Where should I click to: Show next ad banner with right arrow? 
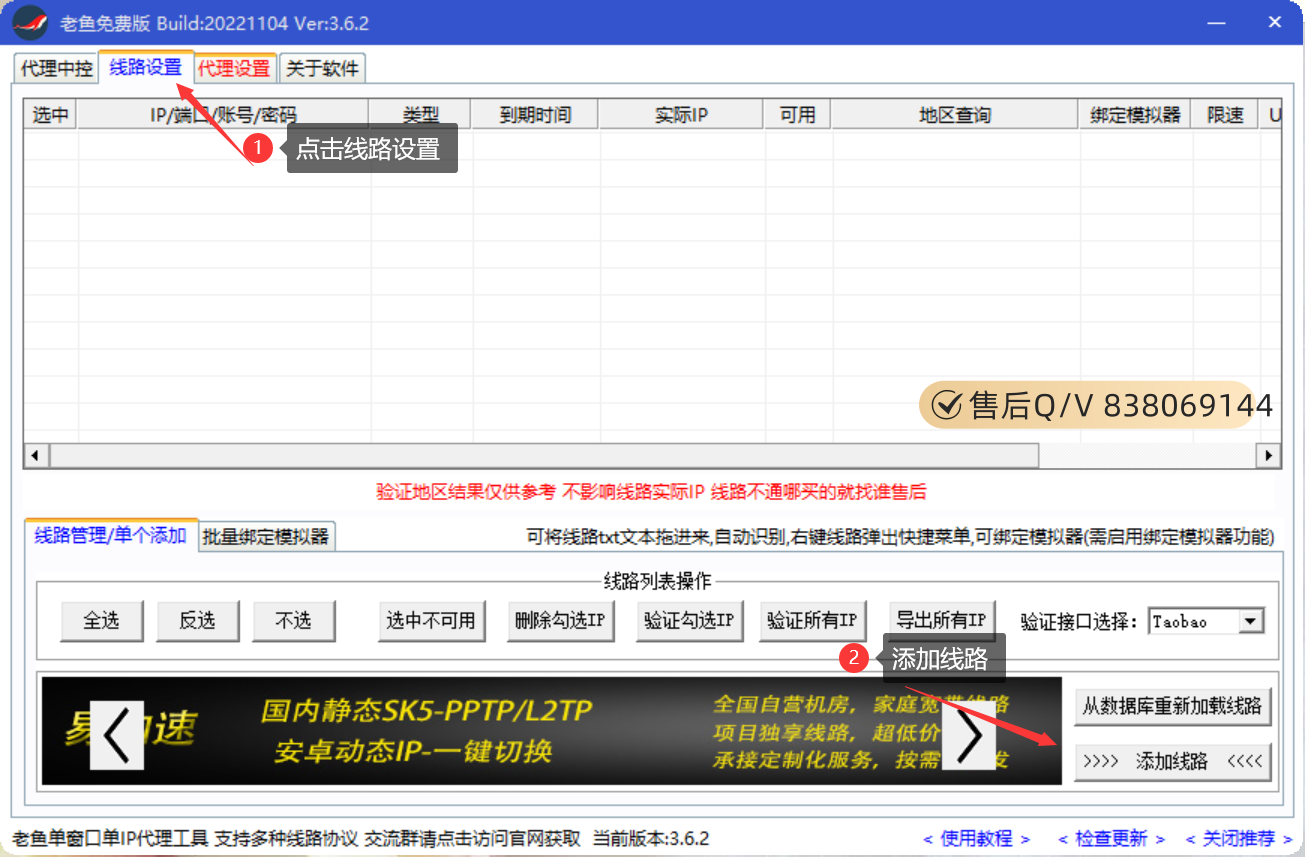click(968, 735)
